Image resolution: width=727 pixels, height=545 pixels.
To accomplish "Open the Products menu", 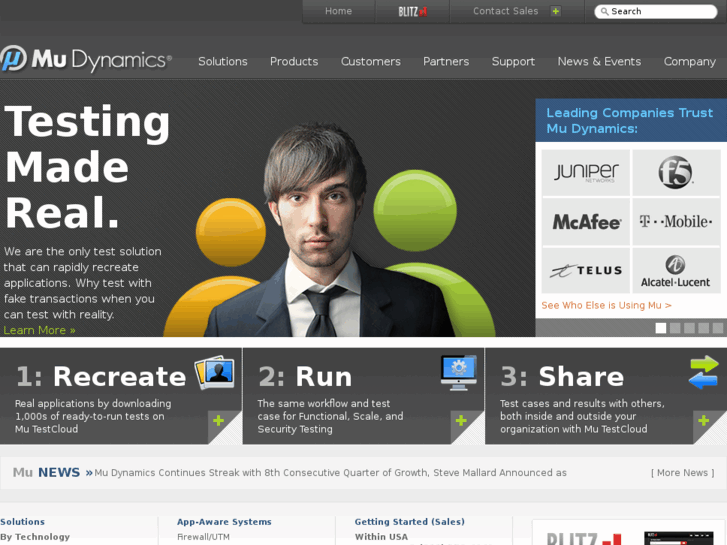I will [294, 62].
